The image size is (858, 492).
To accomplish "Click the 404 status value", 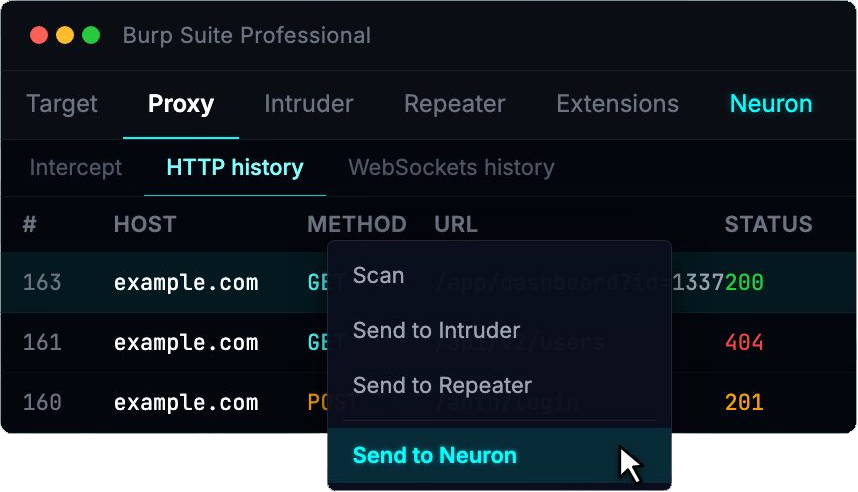I will [x=744, y=343].
